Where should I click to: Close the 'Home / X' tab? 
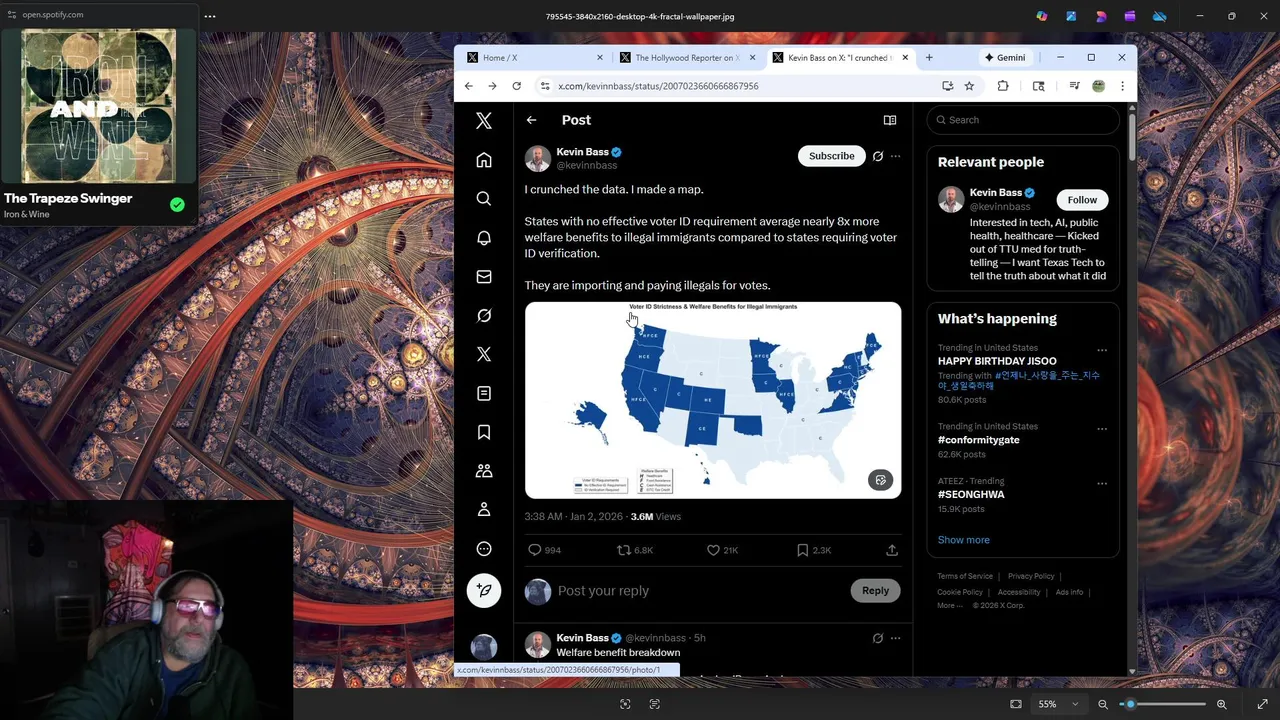pyautogui.click(x=600, y=58)
